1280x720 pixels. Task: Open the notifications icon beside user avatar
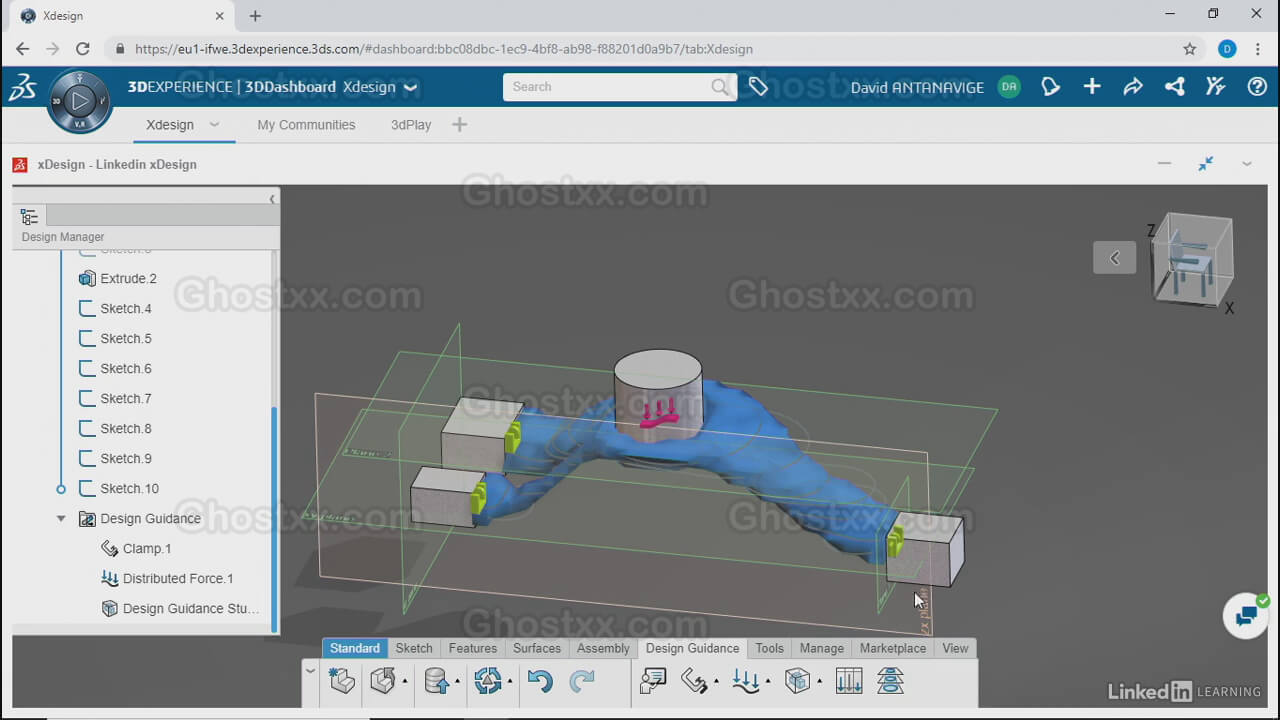pos(1050,87)
